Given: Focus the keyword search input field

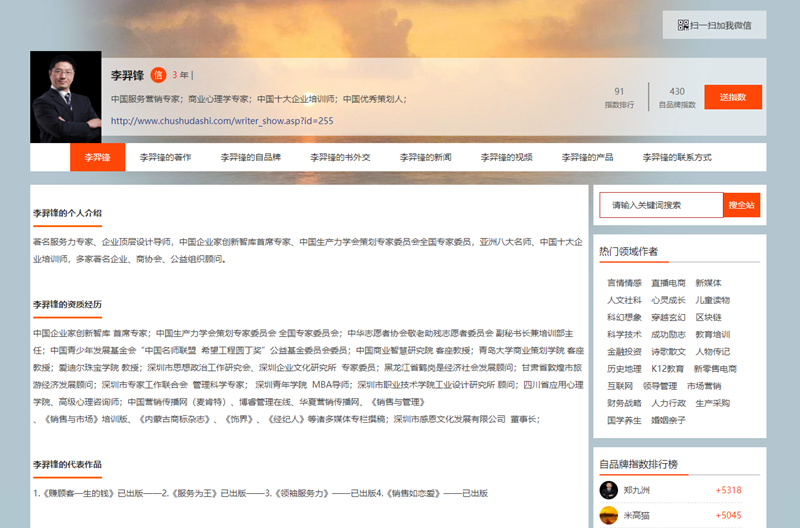Looking at the screenshot, I should 661,205.
